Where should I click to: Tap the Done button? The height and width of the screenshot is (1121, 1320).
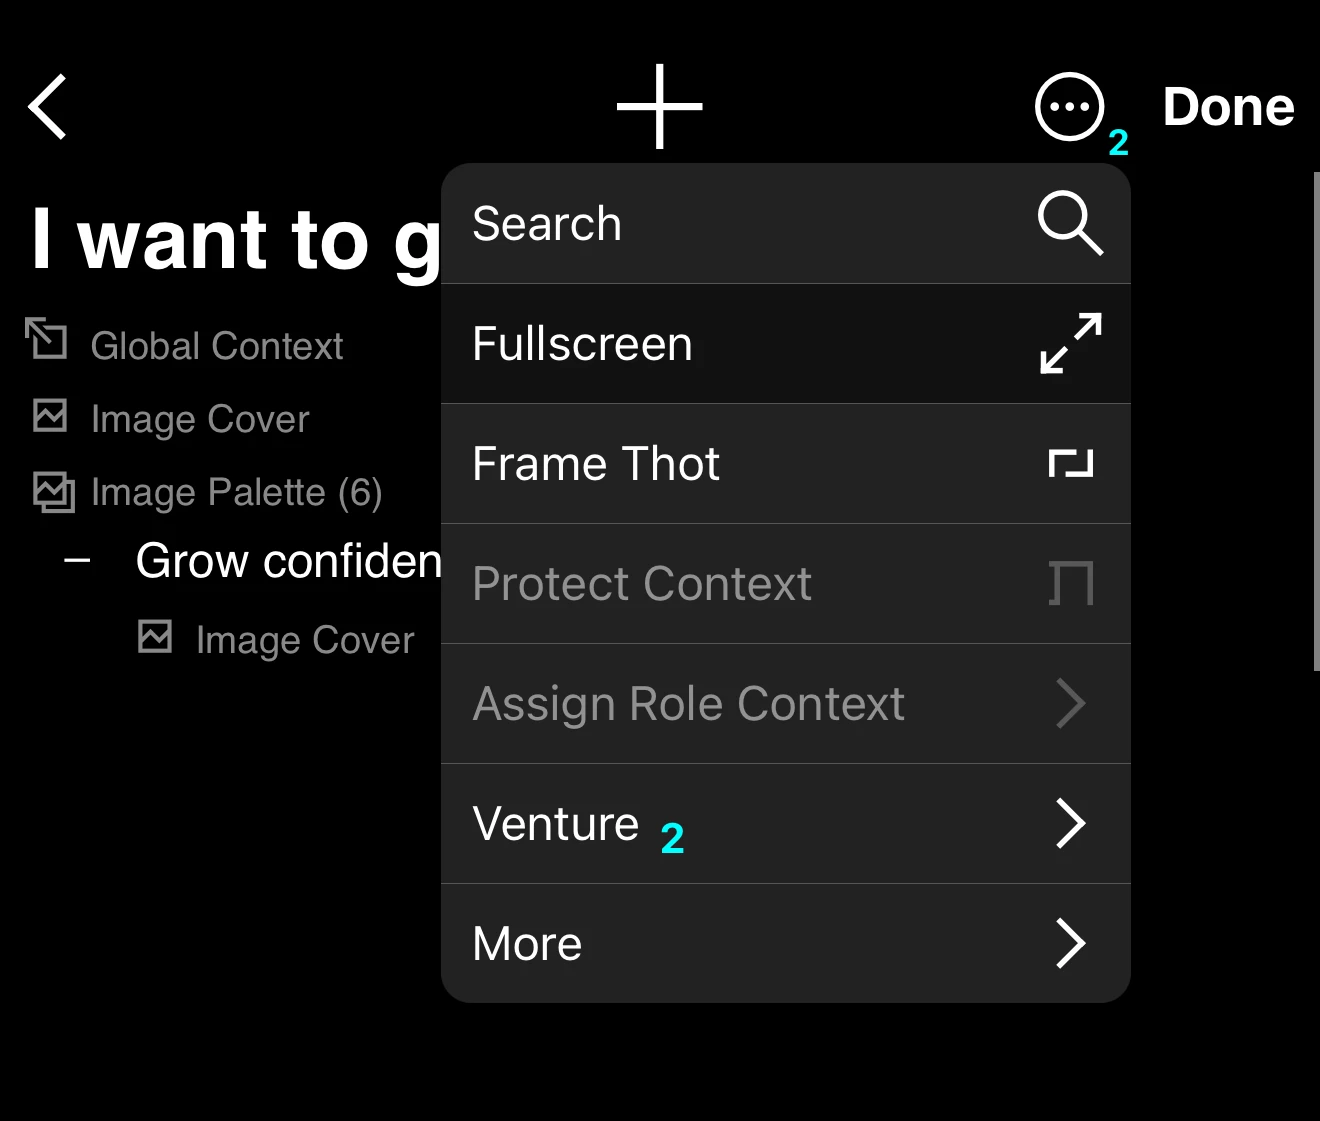click(1228, 107)
